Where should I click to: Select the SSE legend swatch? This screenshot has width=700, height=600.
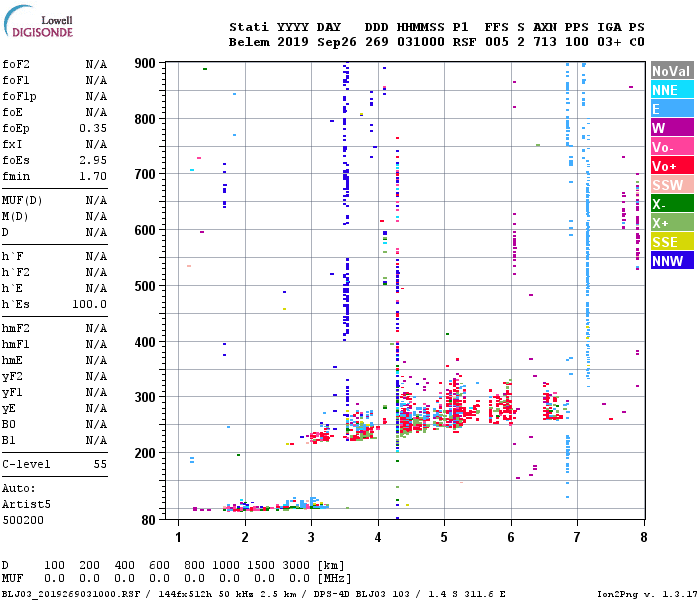click(x=672, y=242)
